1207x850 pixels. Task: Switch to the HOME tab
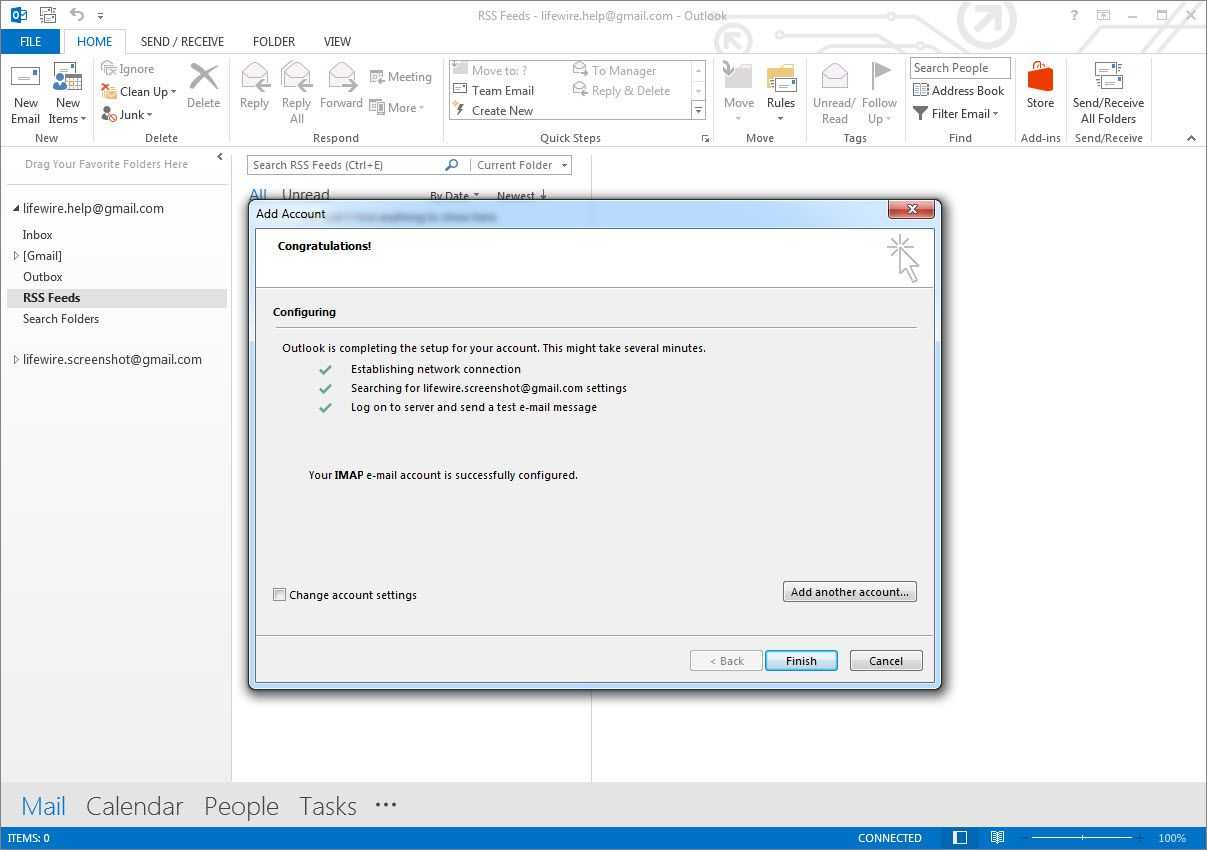pyautogui.click(x=95, y=41)
